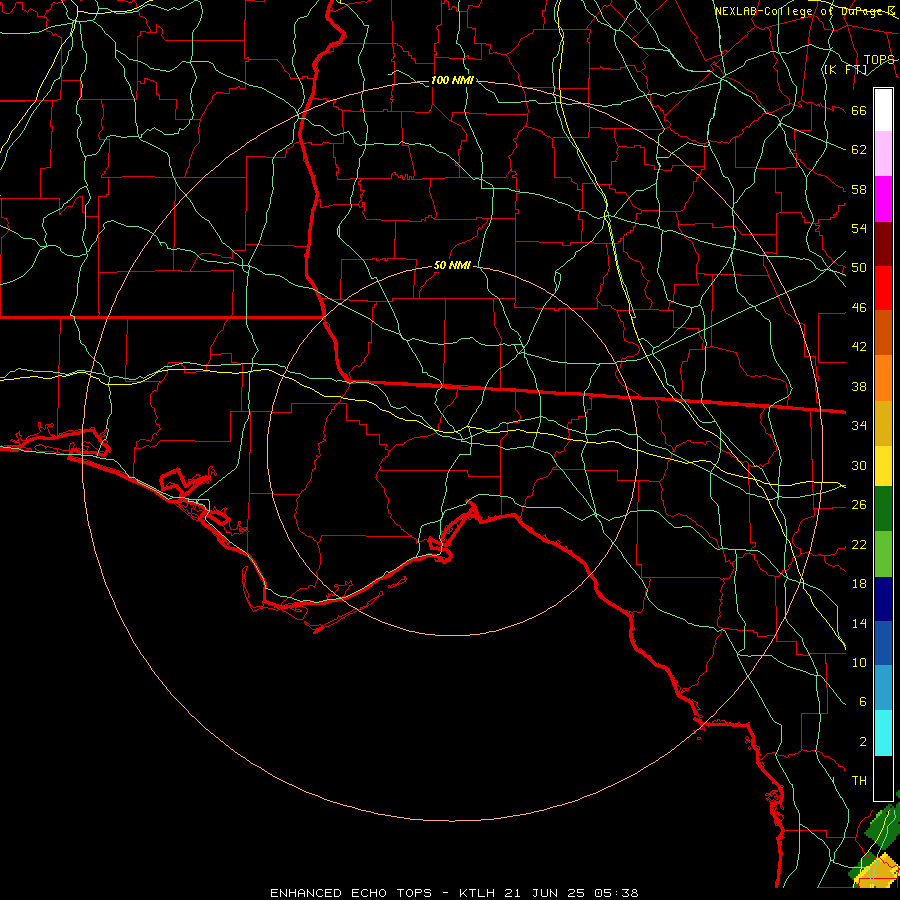This screenshot has width=900, height=900.
Task: Click the legend value 10
Action: point(859,662)
